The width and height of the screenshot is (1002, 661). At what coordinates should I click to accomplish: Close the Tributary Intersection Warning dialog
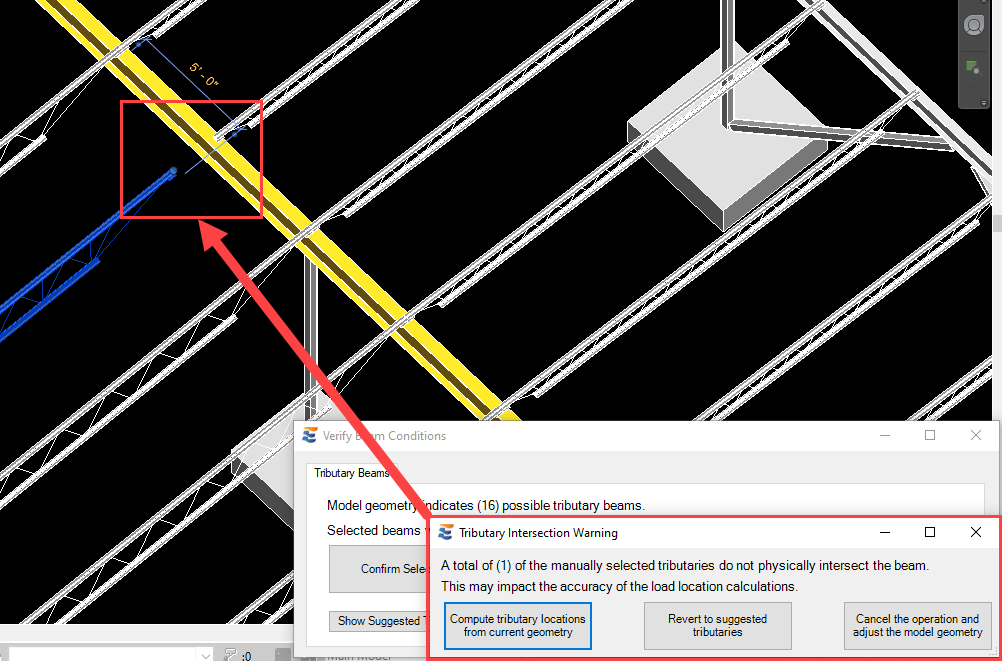[x=976, y=533]
